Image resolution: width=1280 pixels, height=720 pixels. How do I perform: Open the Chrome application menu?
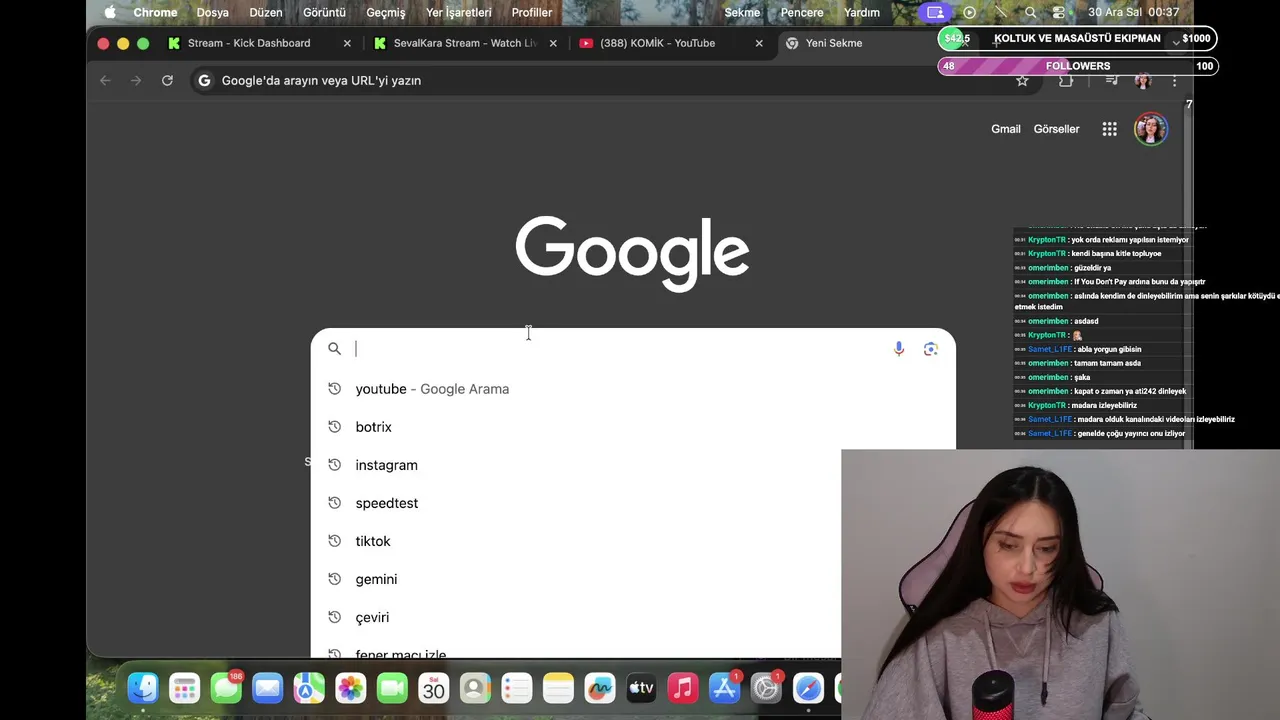pyautogui.click(x=155, y=12)
